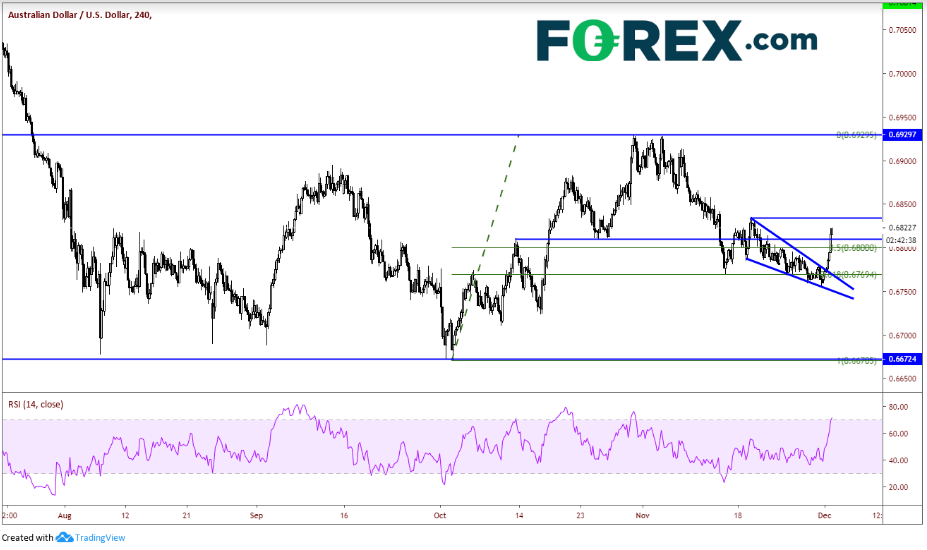Image resolution: width=927 pixels, height=550 pixels.
Task: Click the 16 date label on time axis
Action: (344, 516)
